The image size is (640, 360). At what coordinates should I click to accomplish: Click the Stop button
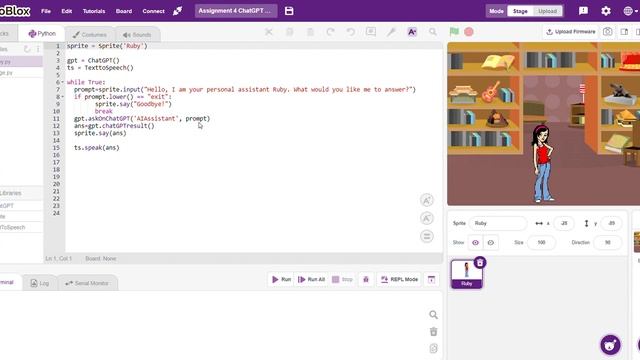pos(342,279)
